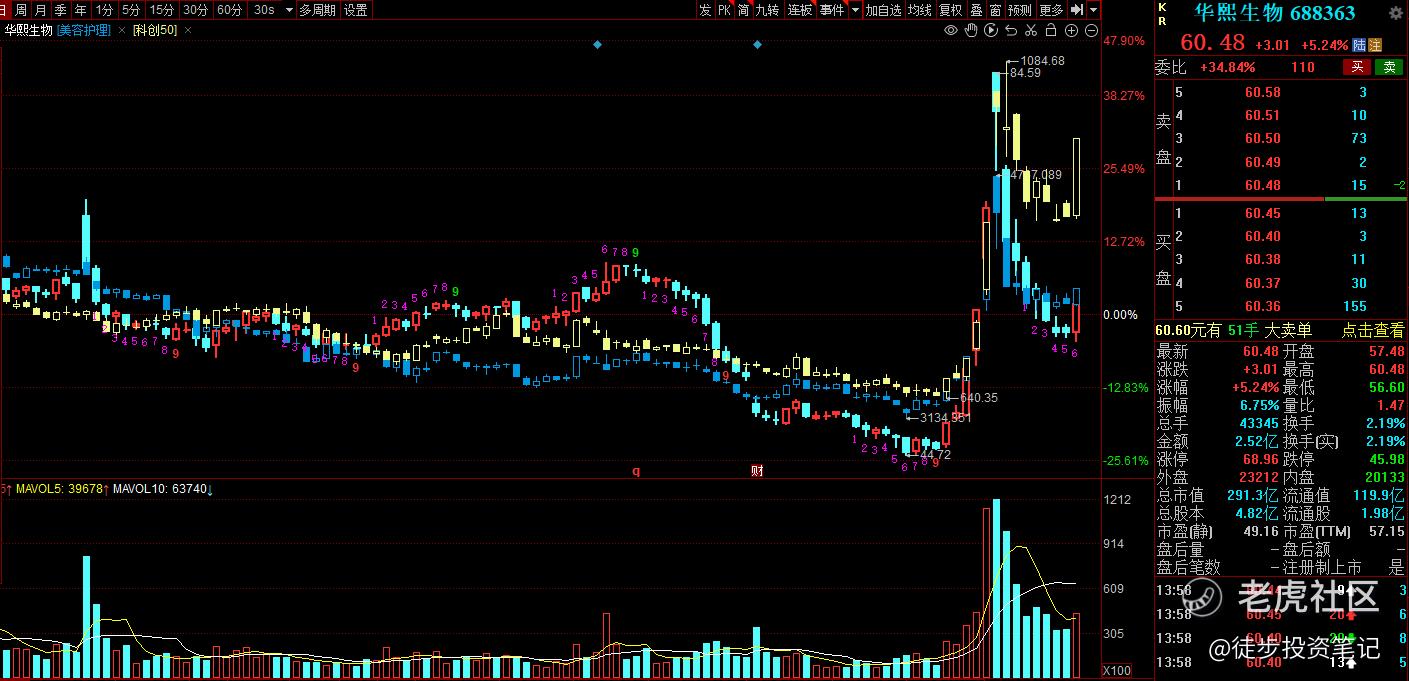Click the undo arrow icon above the chart
The image size is (1409, 681).
[x=1011, y=31]
